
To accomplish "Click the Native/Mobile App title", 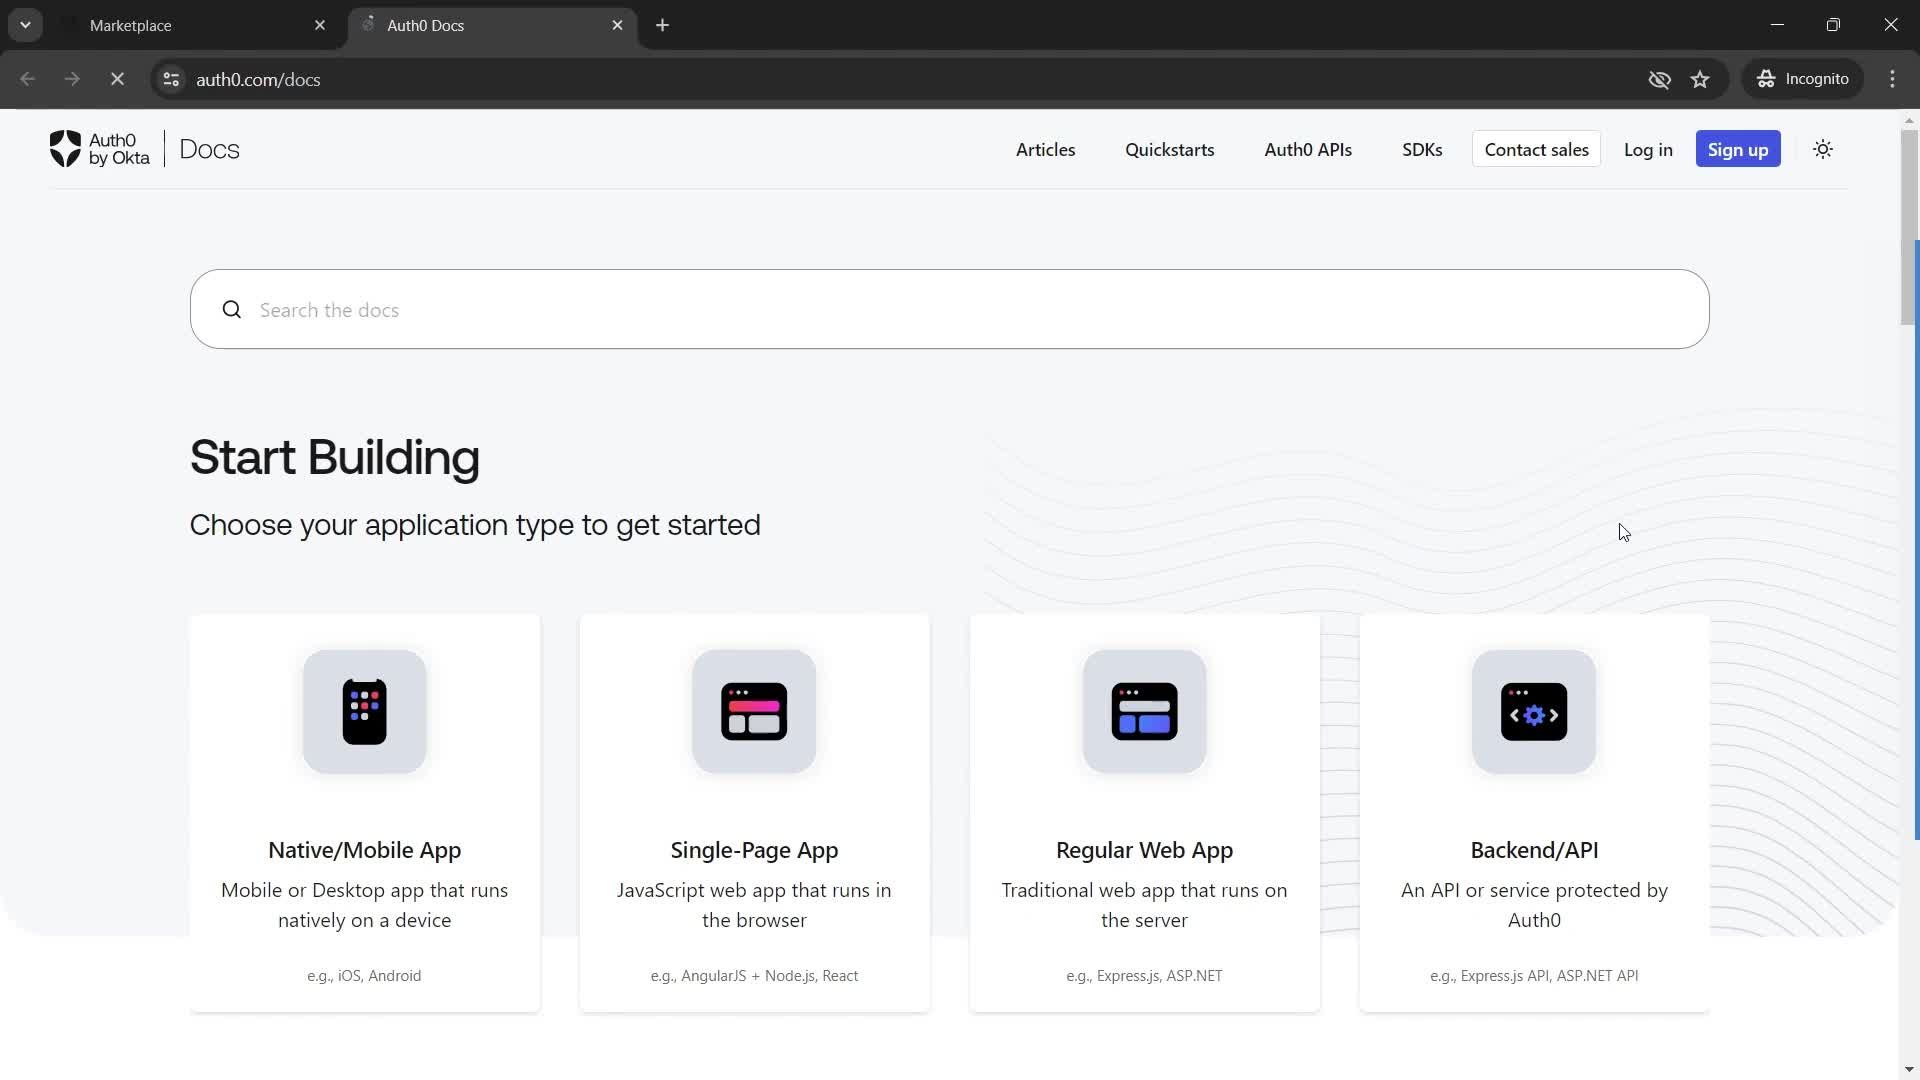I will pyautogui.click(x=364, y=850).
